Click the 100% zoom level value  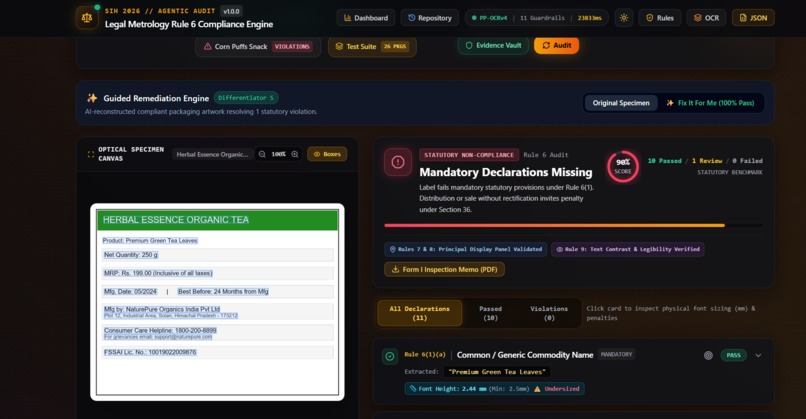pos(278,154)
